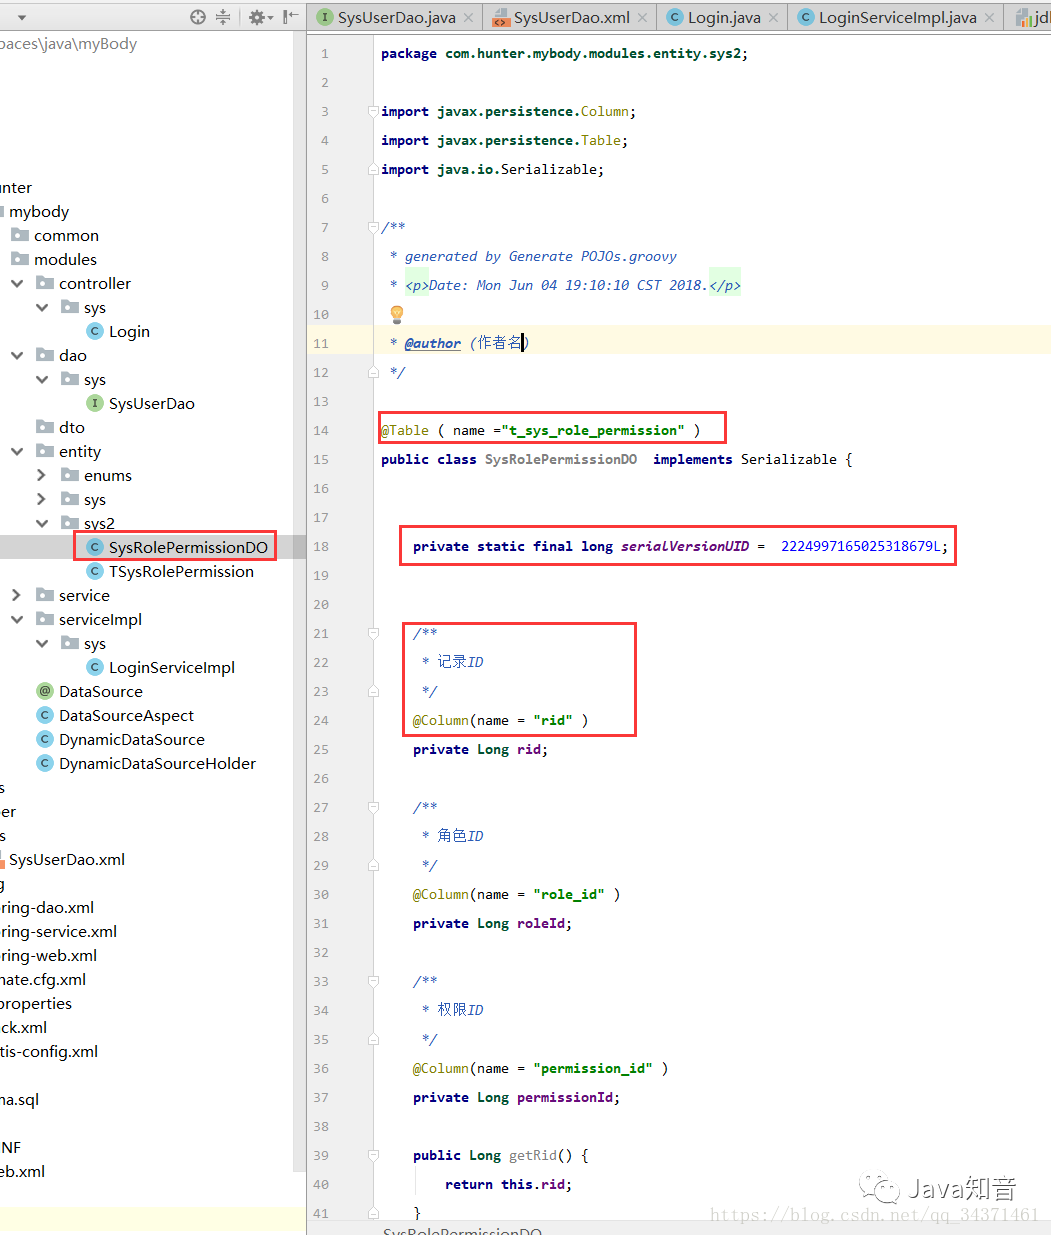Select the Login class in tree
This screenshot has width=1051, height=1235.
click(x=129, y=332)
